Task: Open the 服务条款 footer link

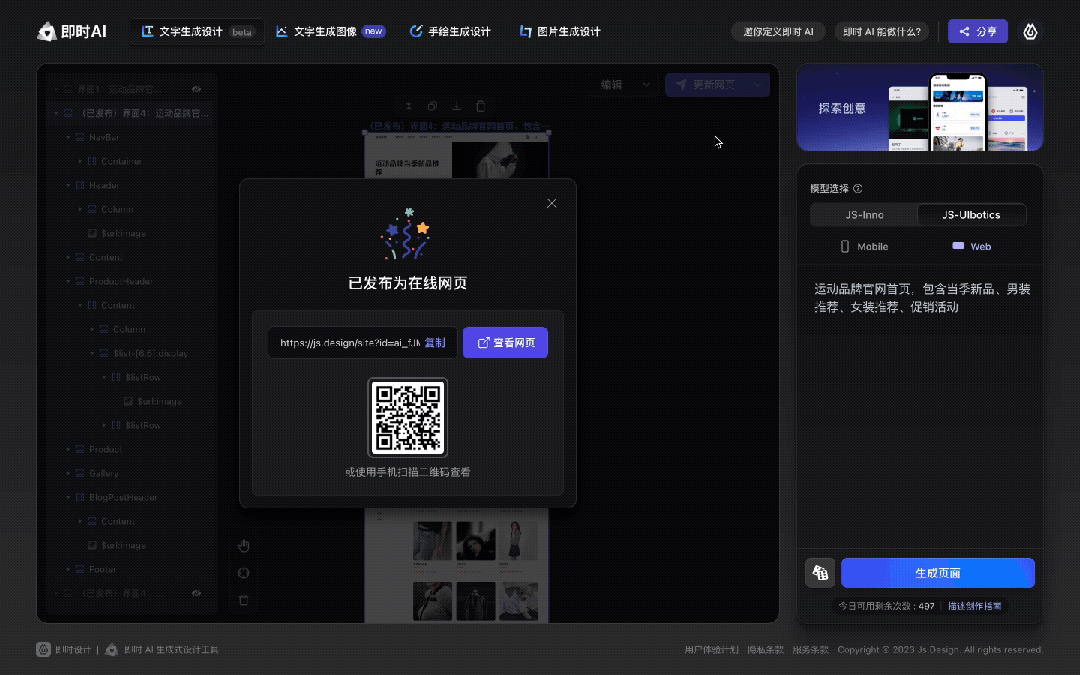Action: (810, 650)
